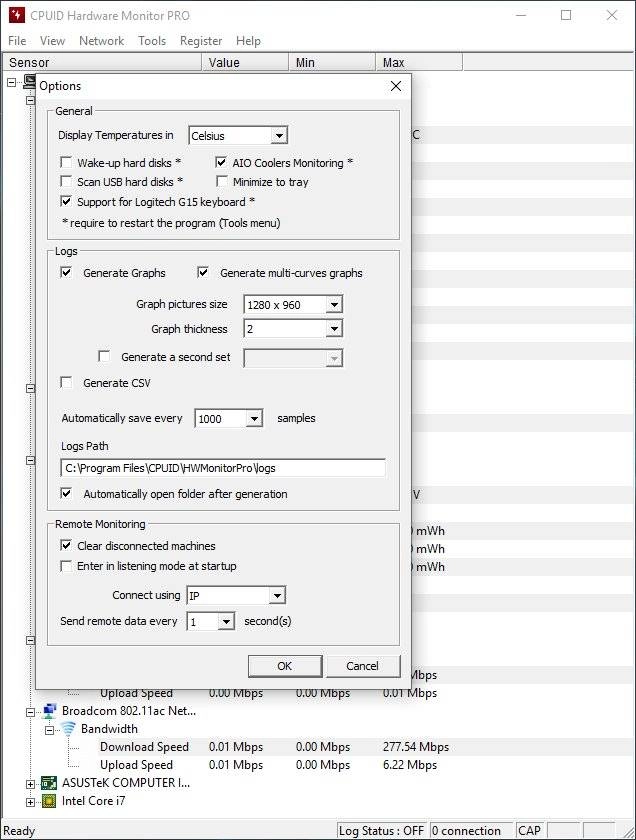Open the Connect using IP dropdown
The image size is (636, 840).
[277, 595]
